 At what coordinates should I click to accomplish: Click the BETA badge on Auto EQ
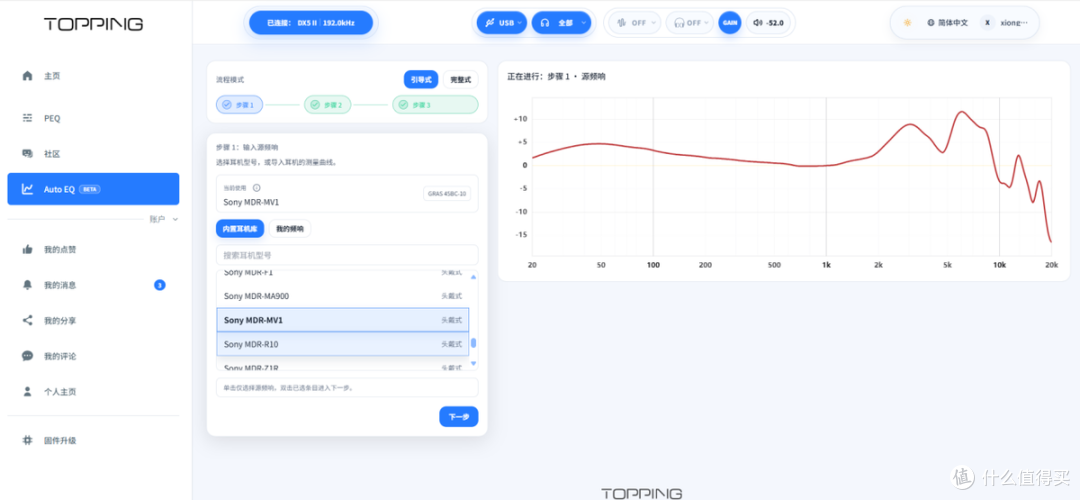(x=90, y=189)
